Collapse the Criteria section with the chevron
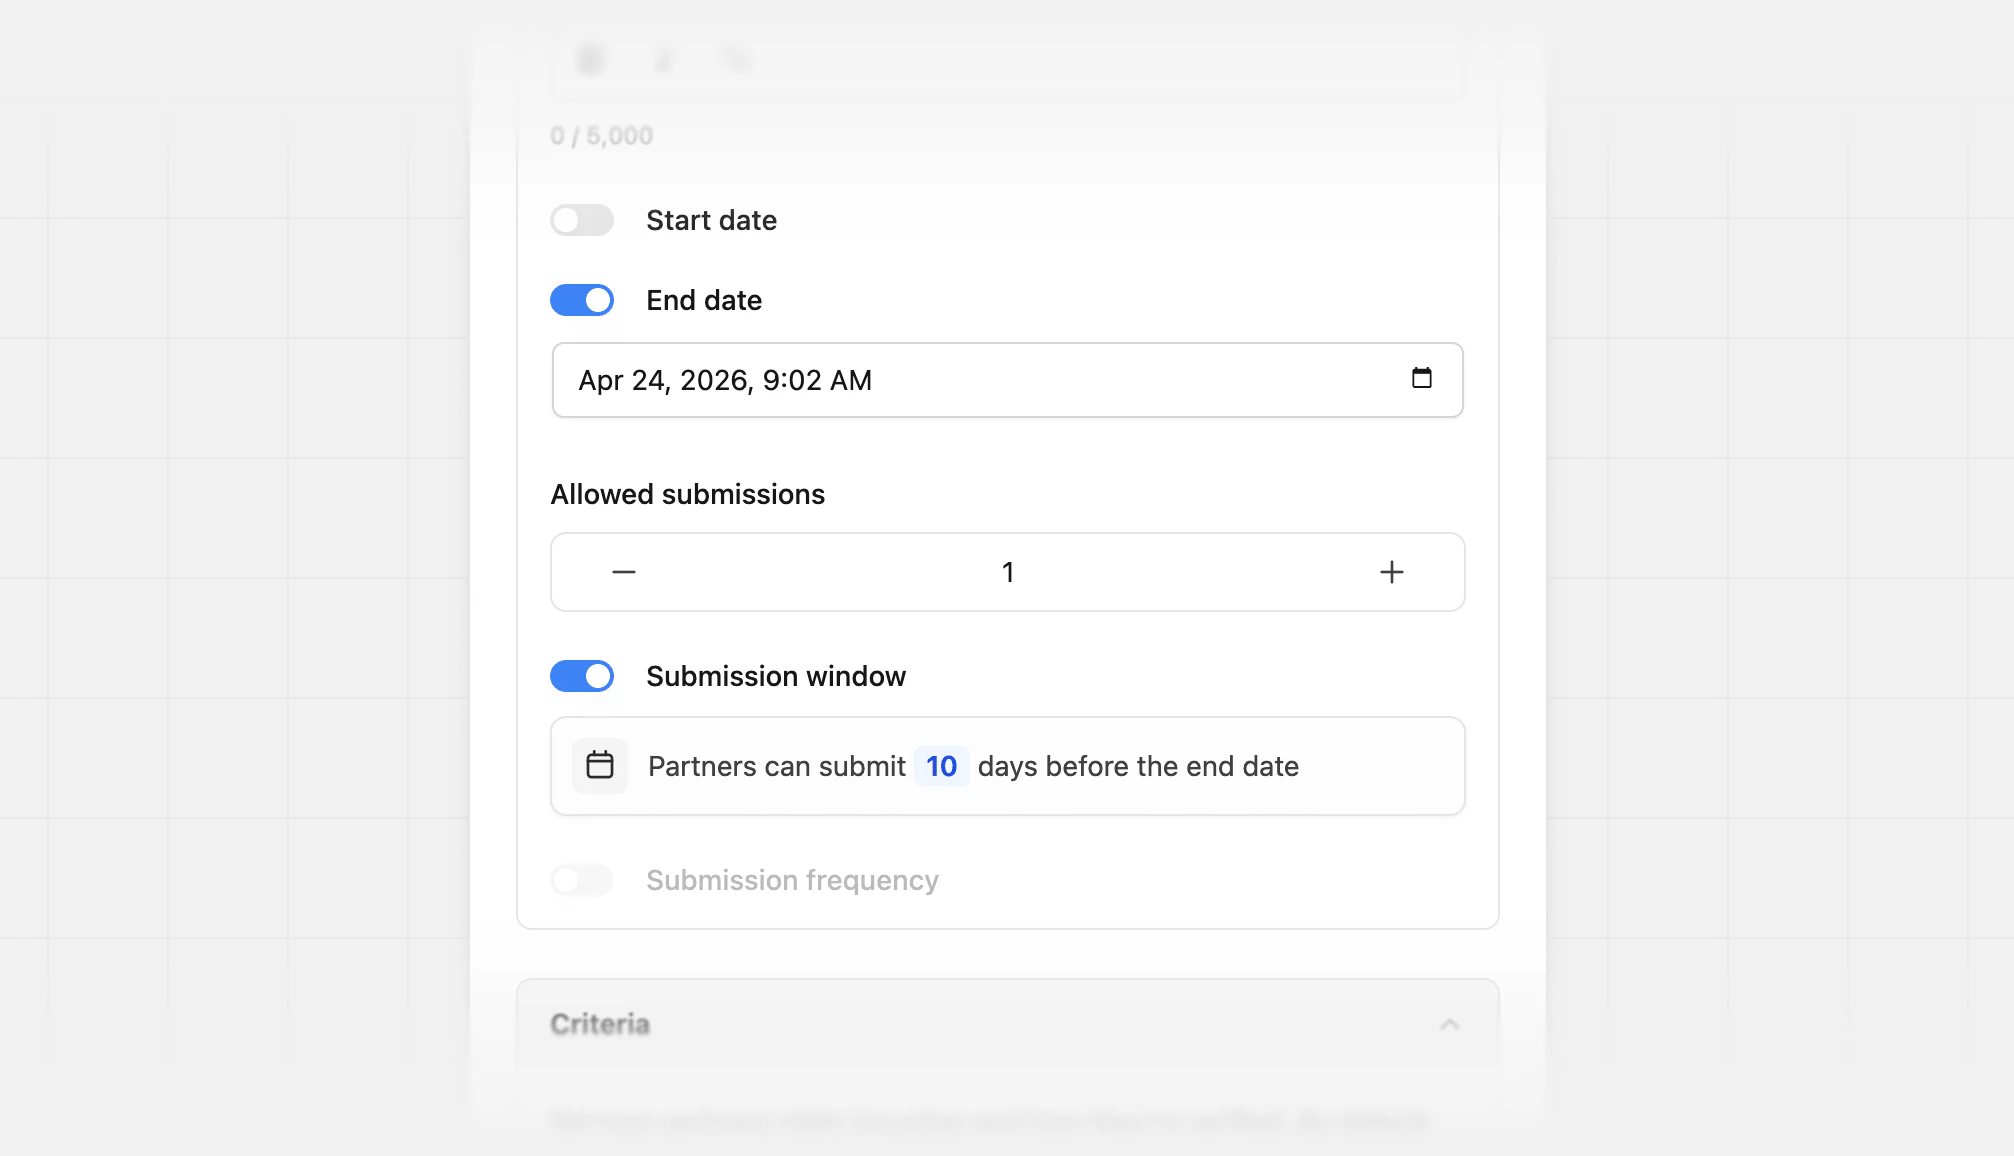Screen dimensions: 2014x1156 (1452, 1024)
